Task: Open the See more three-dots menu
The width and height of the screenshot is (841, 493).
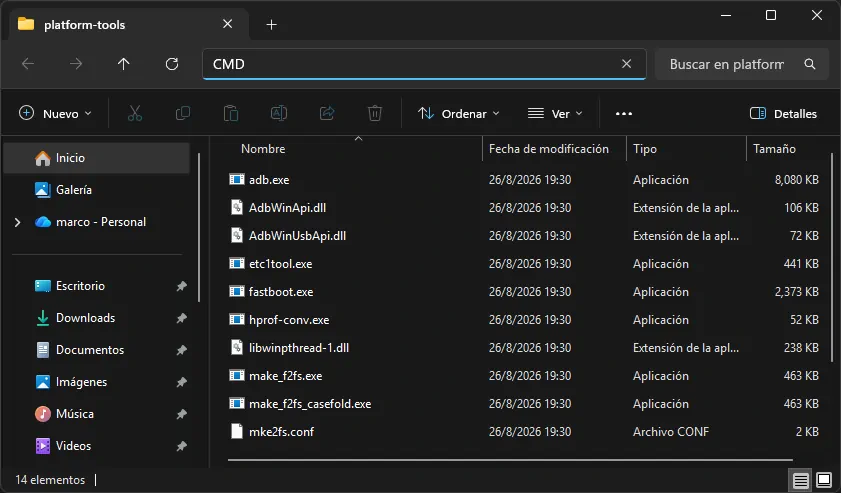Action: pyautogui.click(x=624, y=113)
